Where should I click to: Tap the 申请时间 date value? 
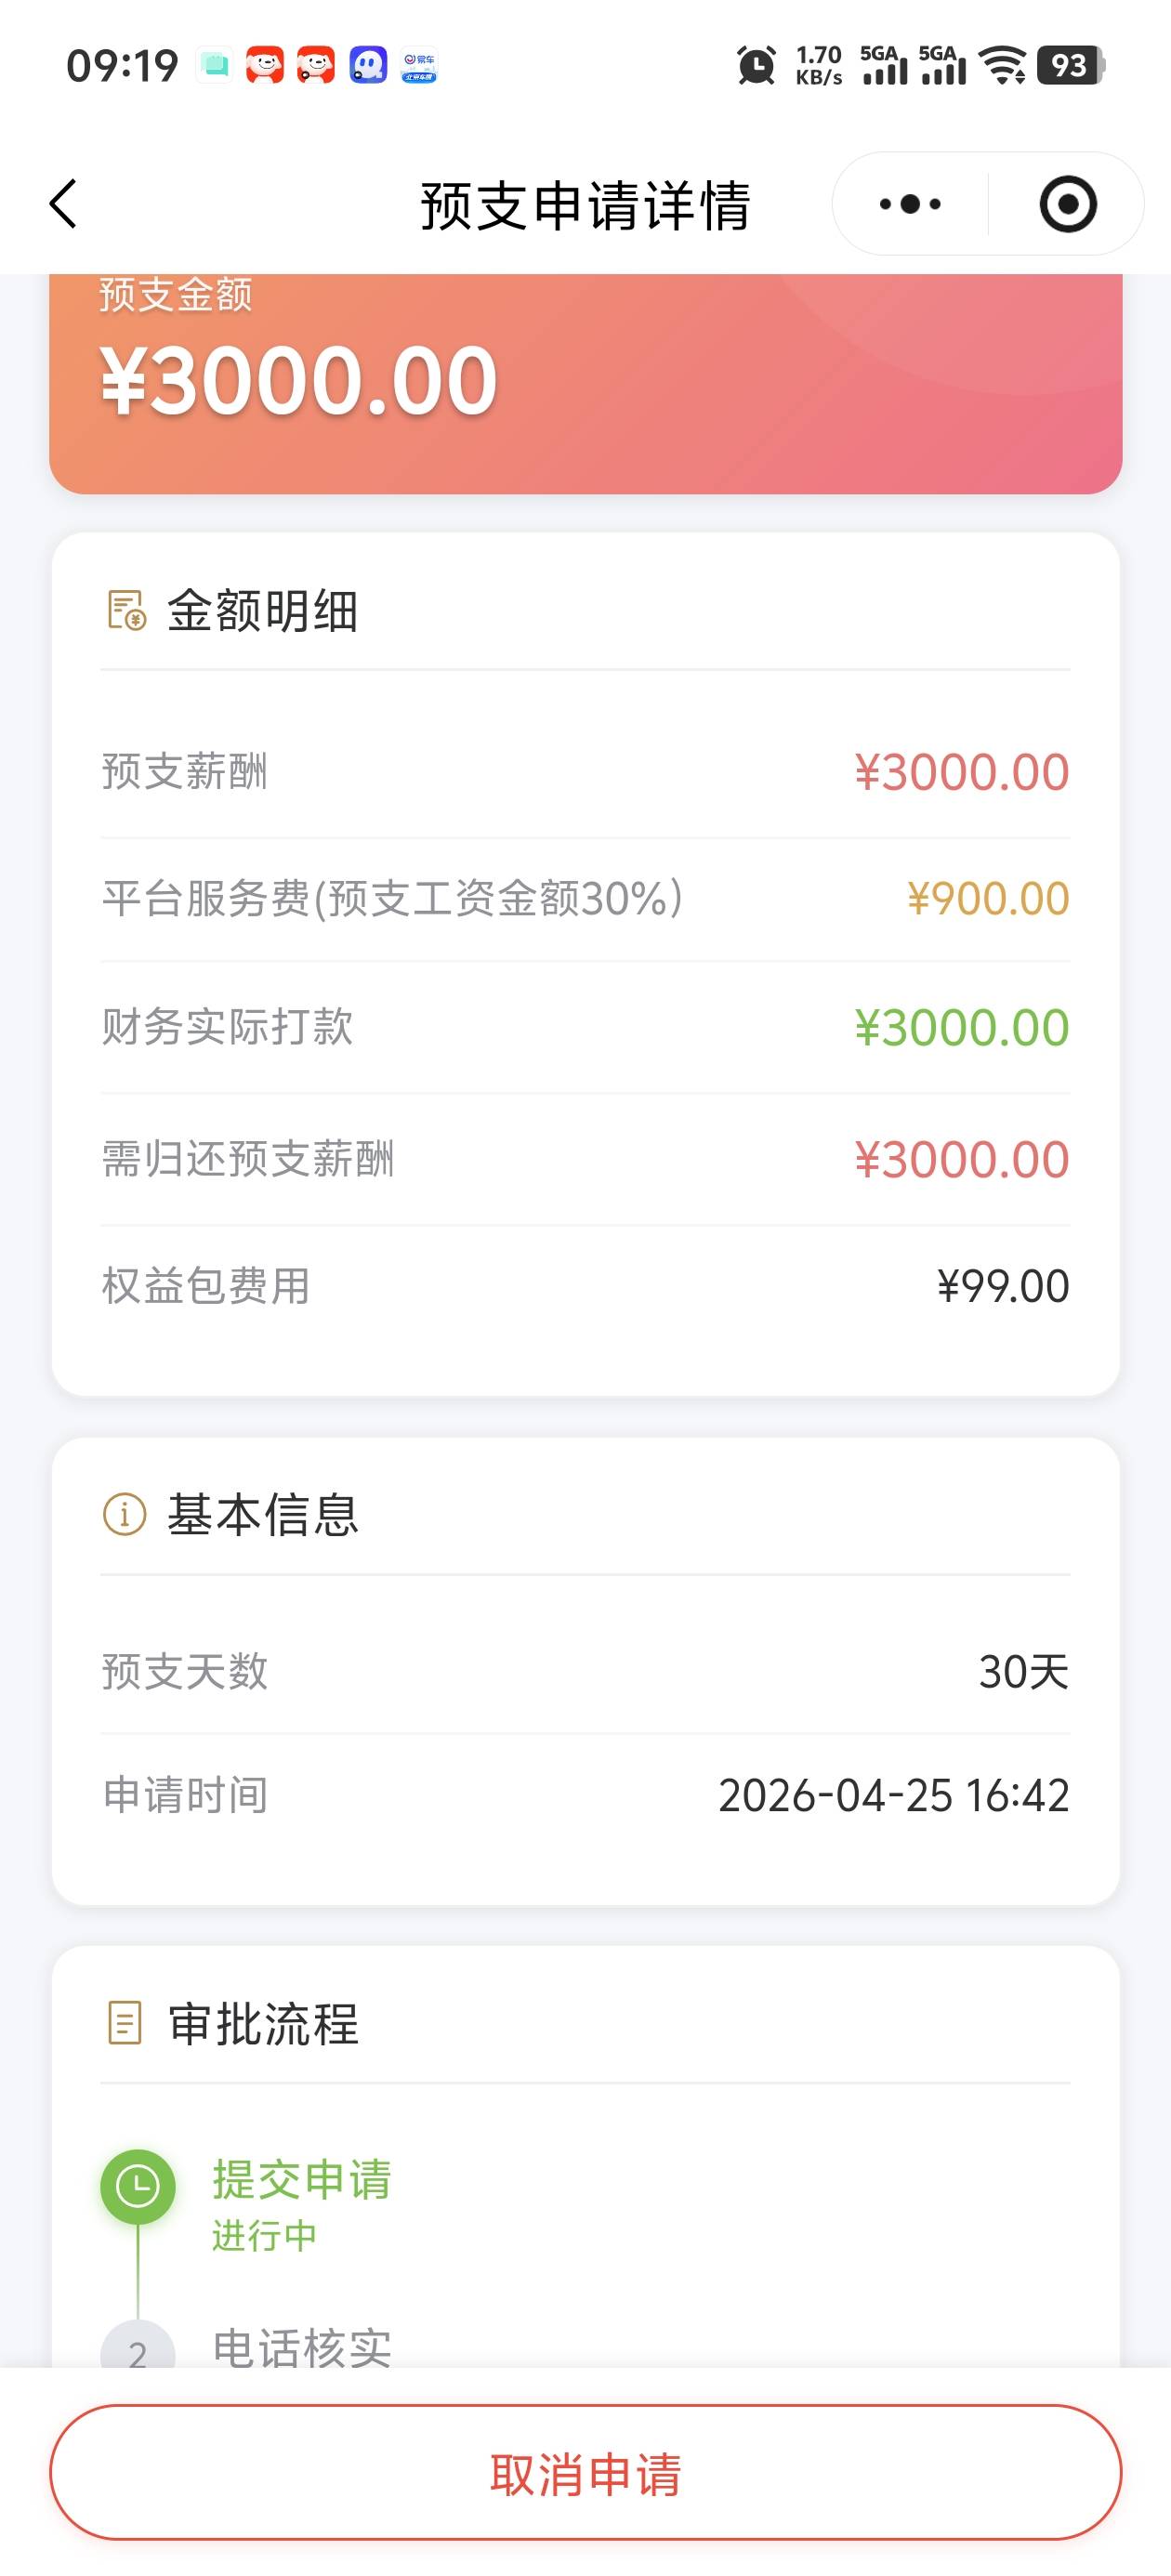893,1795
